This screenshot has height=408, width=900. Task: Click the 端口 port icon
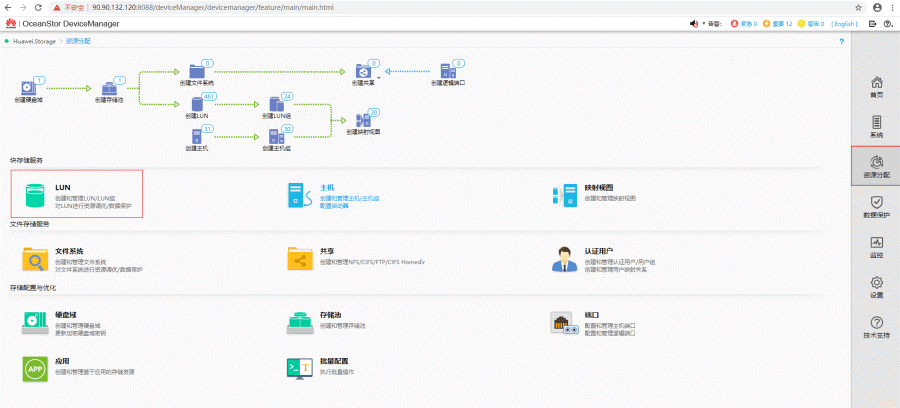[x=564, y=322]
